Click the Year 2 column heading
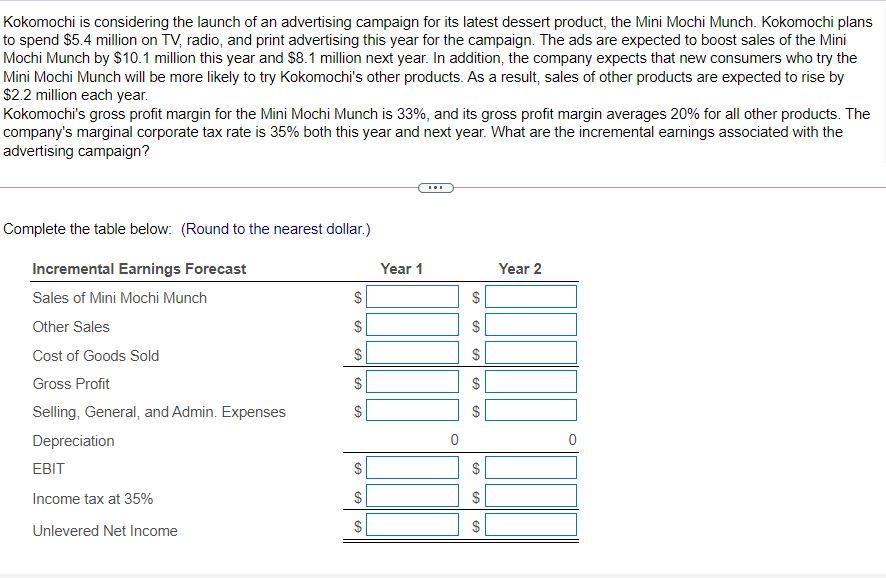This screenshot has height=578, width=886. pos(523,268)
